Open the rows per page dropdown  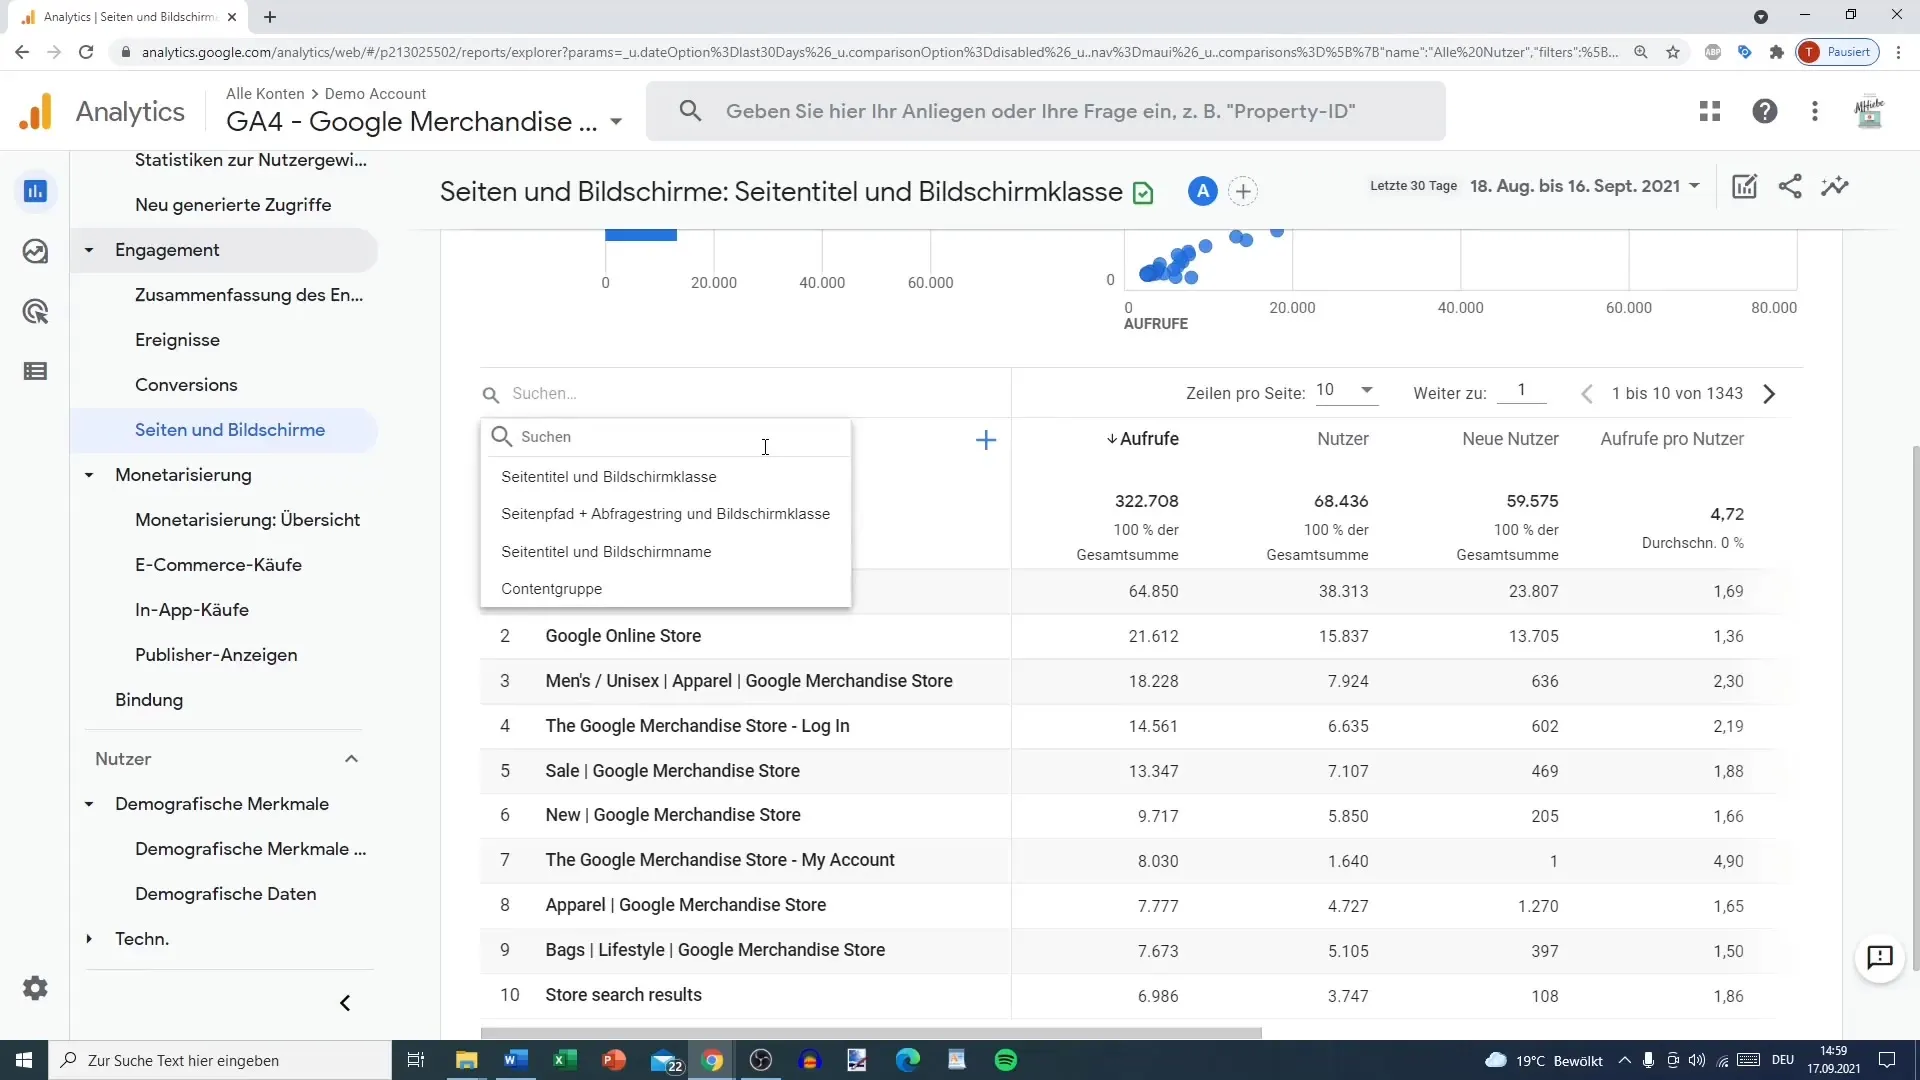click(1345, 391)
